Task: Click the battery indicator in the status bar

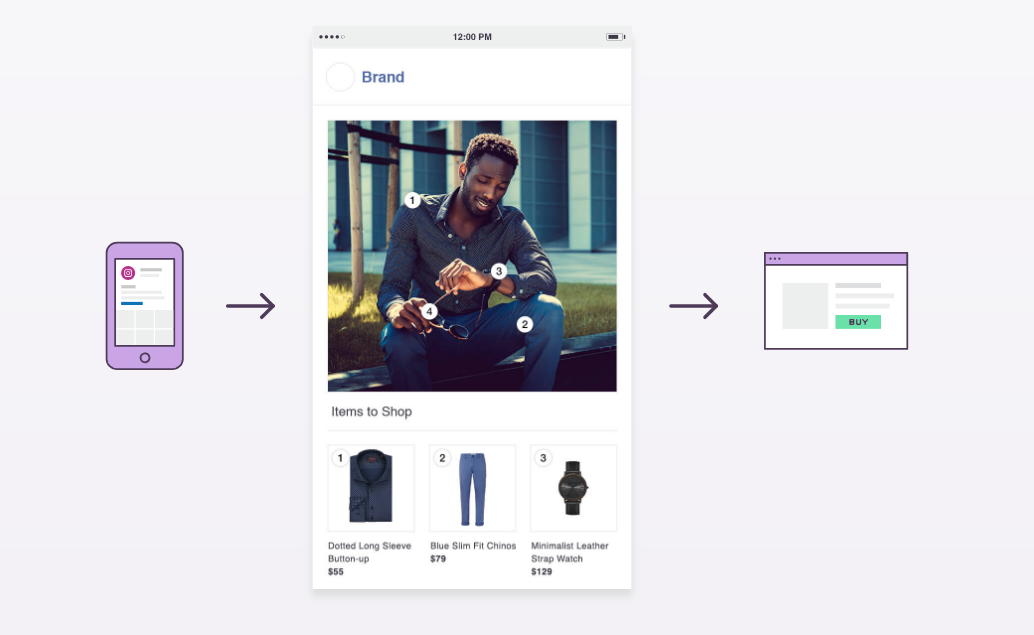Action: click(x=615, y=37)
